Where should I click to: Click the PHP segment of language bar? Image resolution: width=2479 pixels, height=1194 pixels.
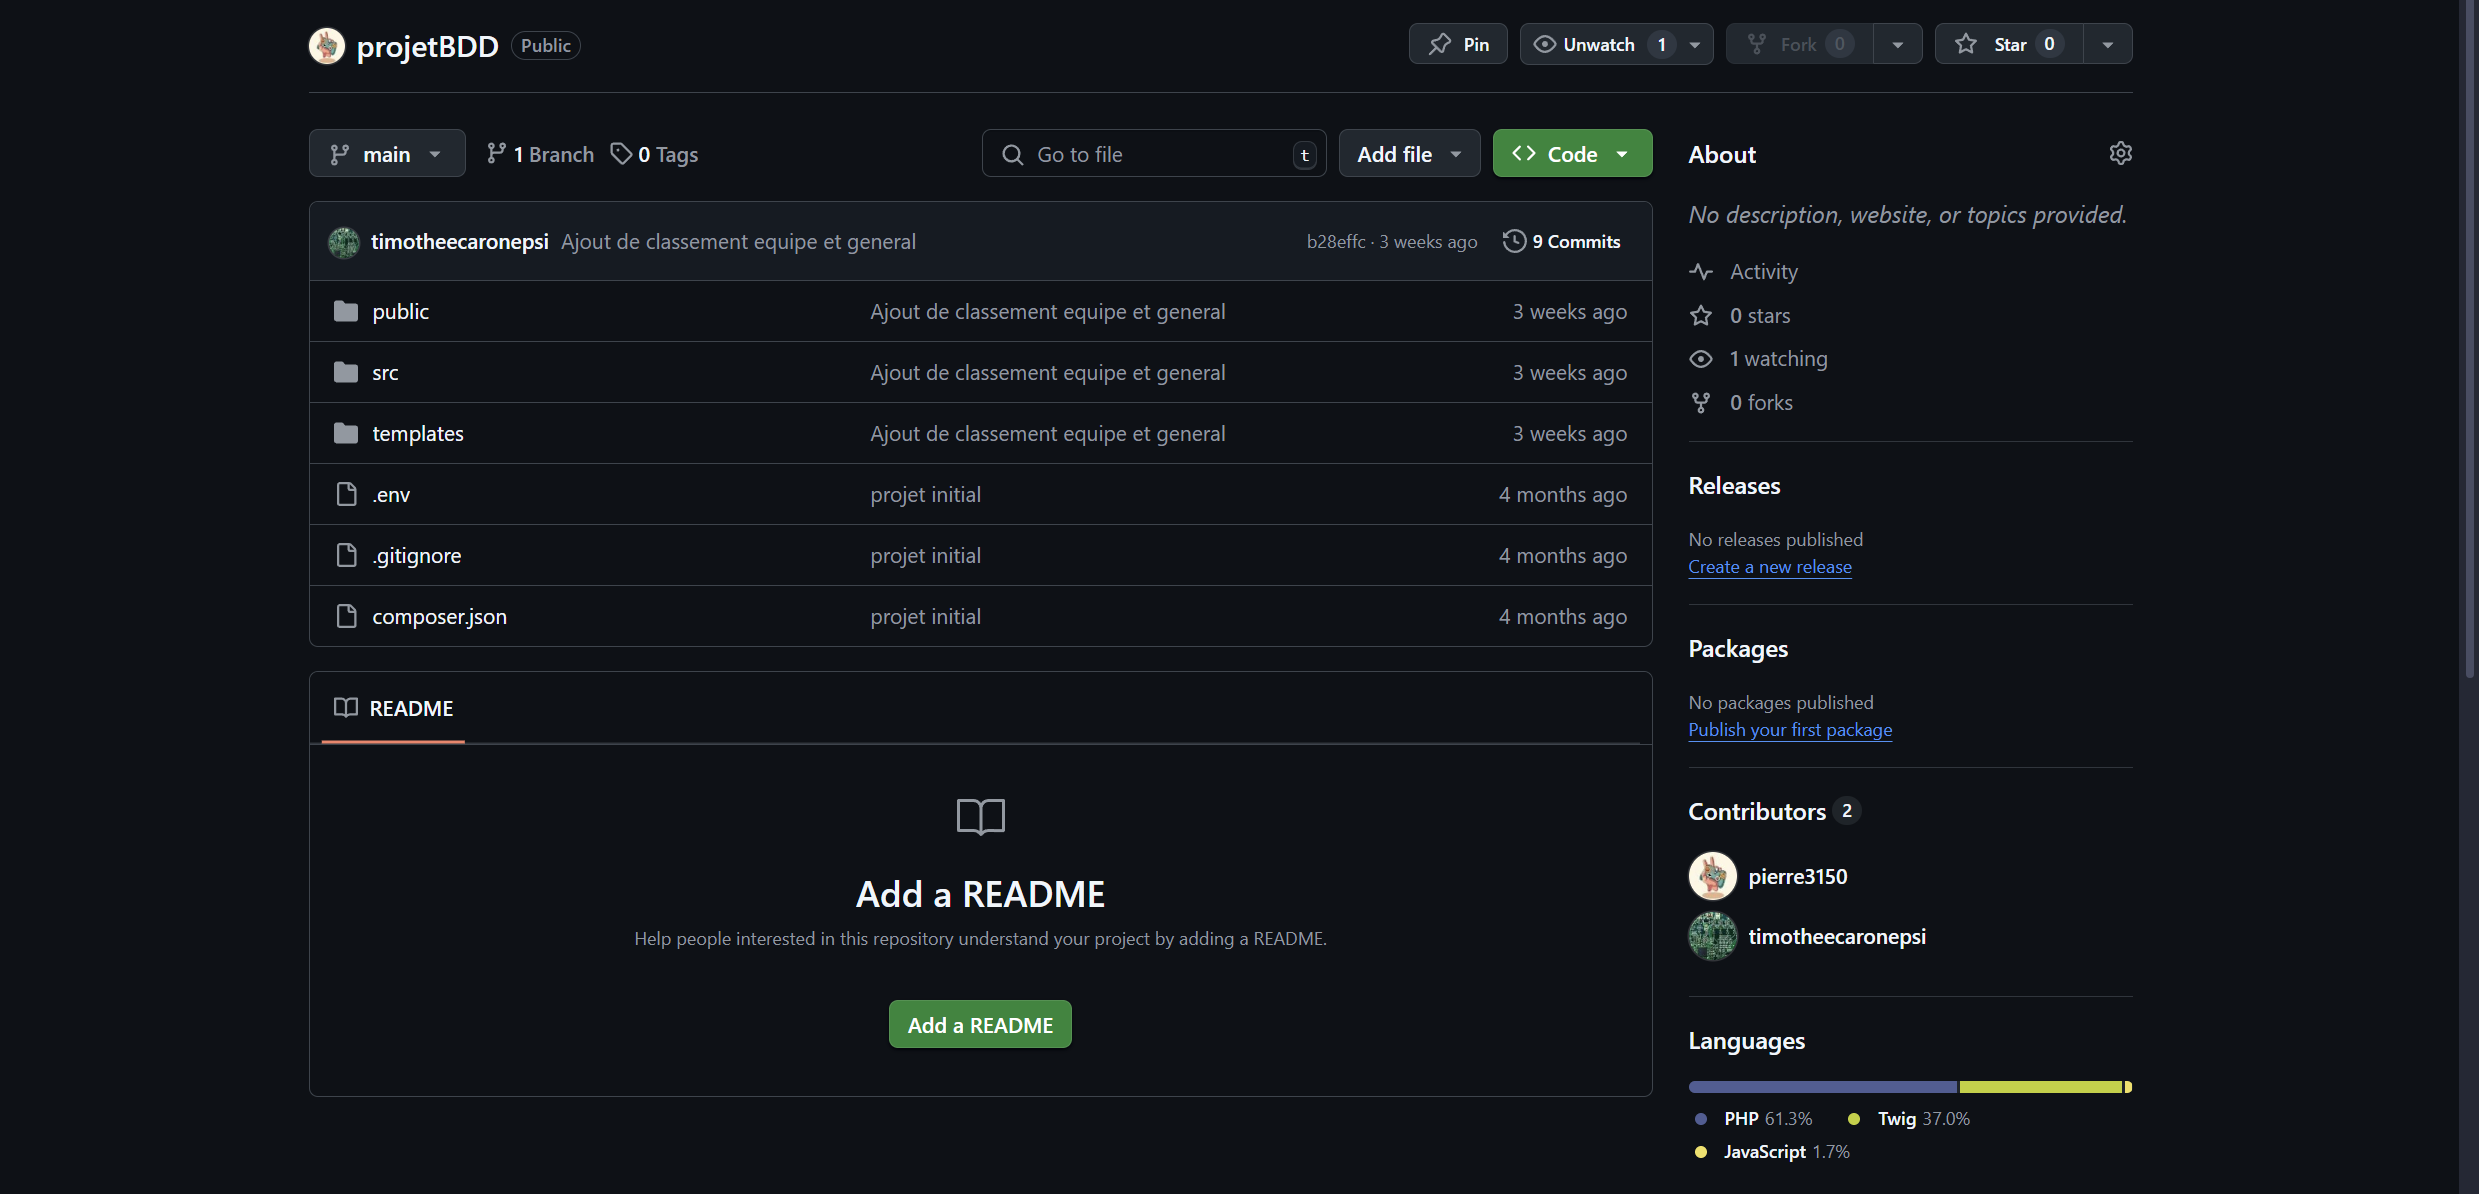[x=1823, y=1087]
